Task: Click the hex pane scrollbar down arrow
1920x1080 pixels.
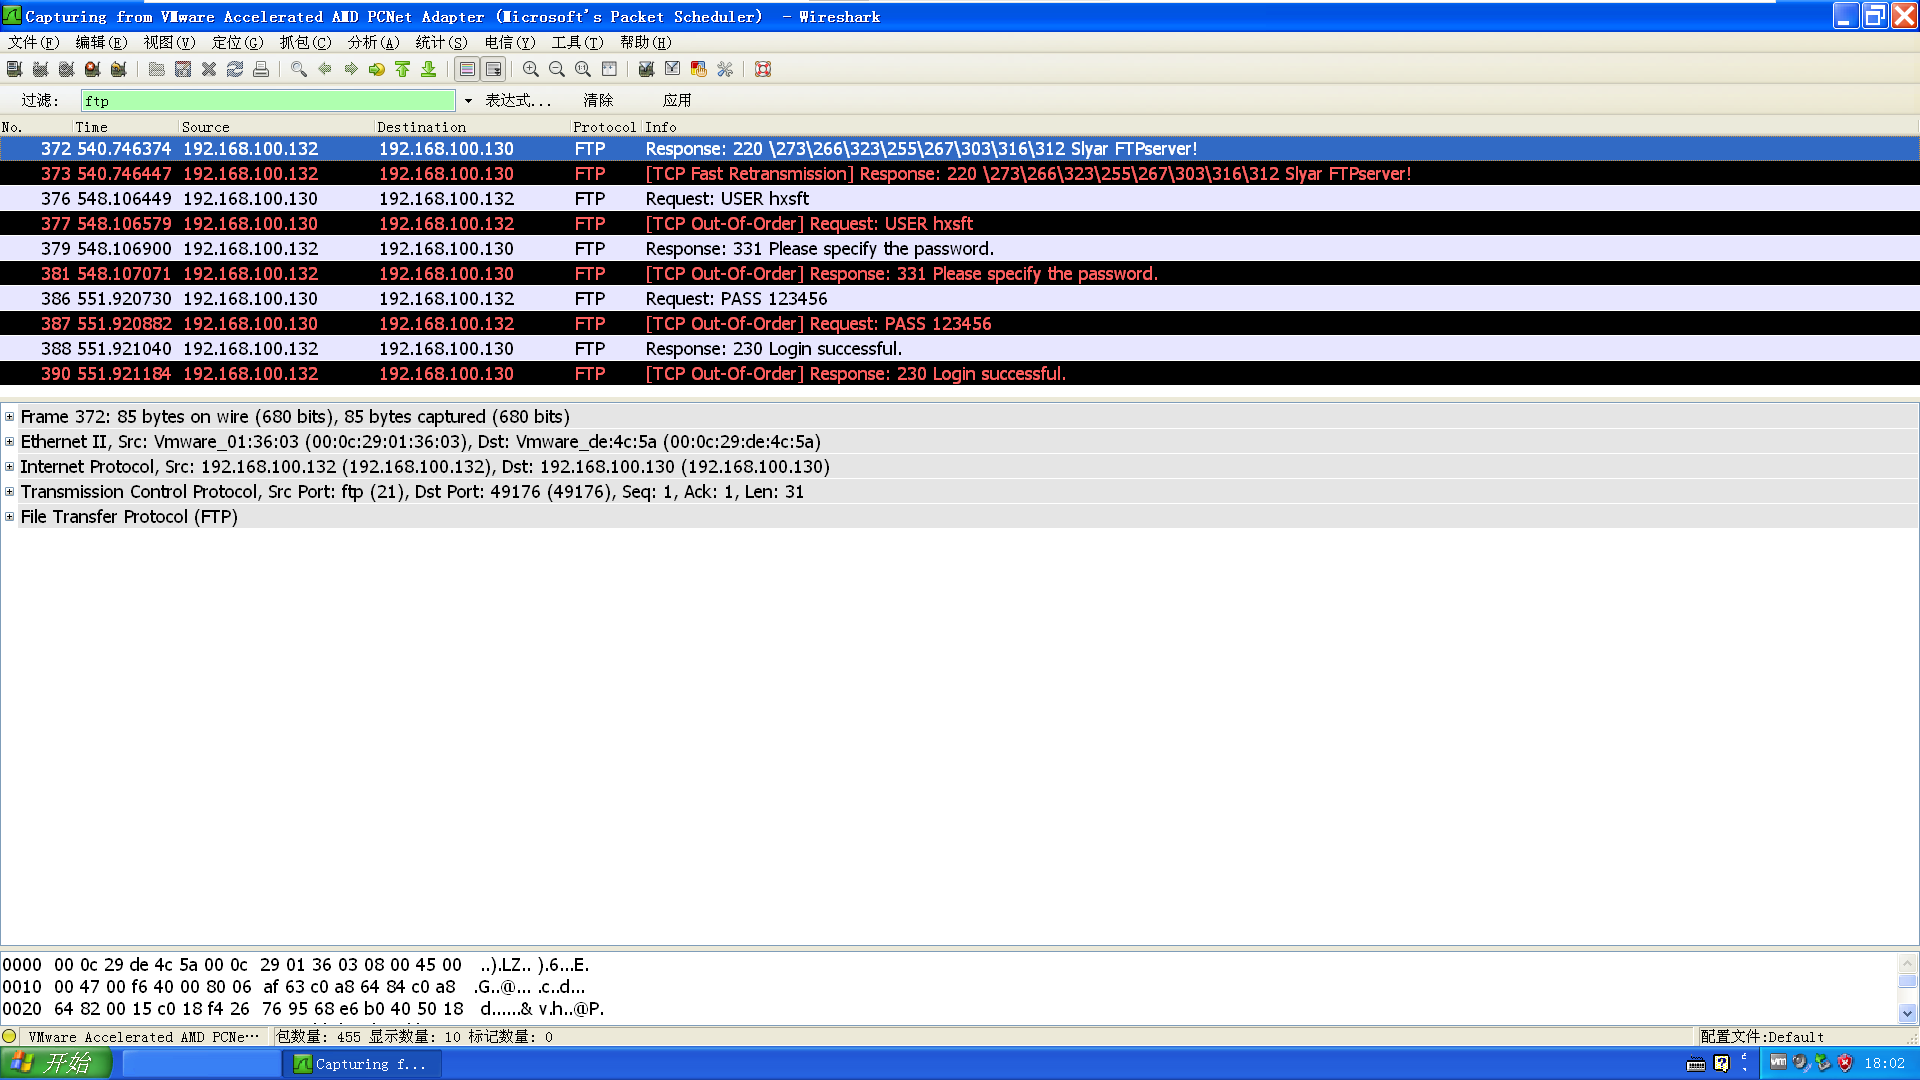Action: click(1907, 1013)
